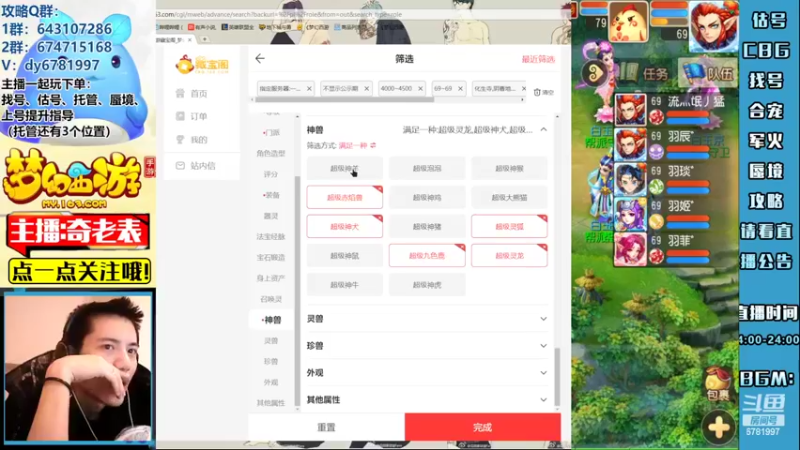Viewport: 800px width, 450px height.
Task: Deselect 超级赤焰兽 option
Action: tap(344, 197)
